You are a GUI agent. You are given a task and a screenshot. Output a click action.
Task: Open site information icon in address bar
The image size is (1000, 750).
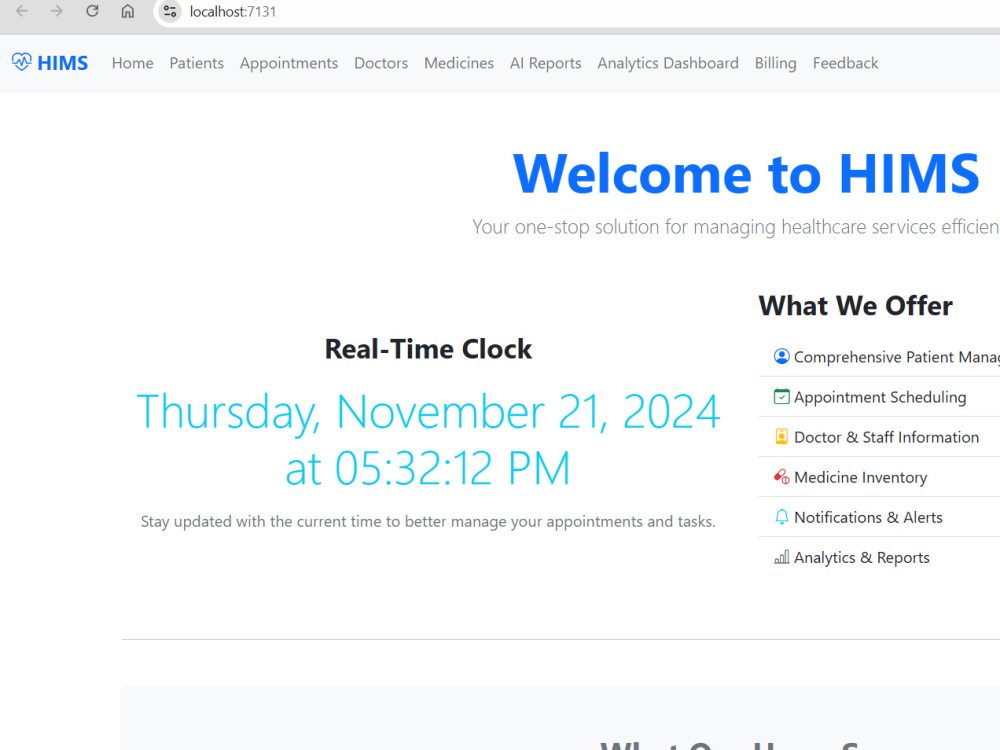click(170, 11)
